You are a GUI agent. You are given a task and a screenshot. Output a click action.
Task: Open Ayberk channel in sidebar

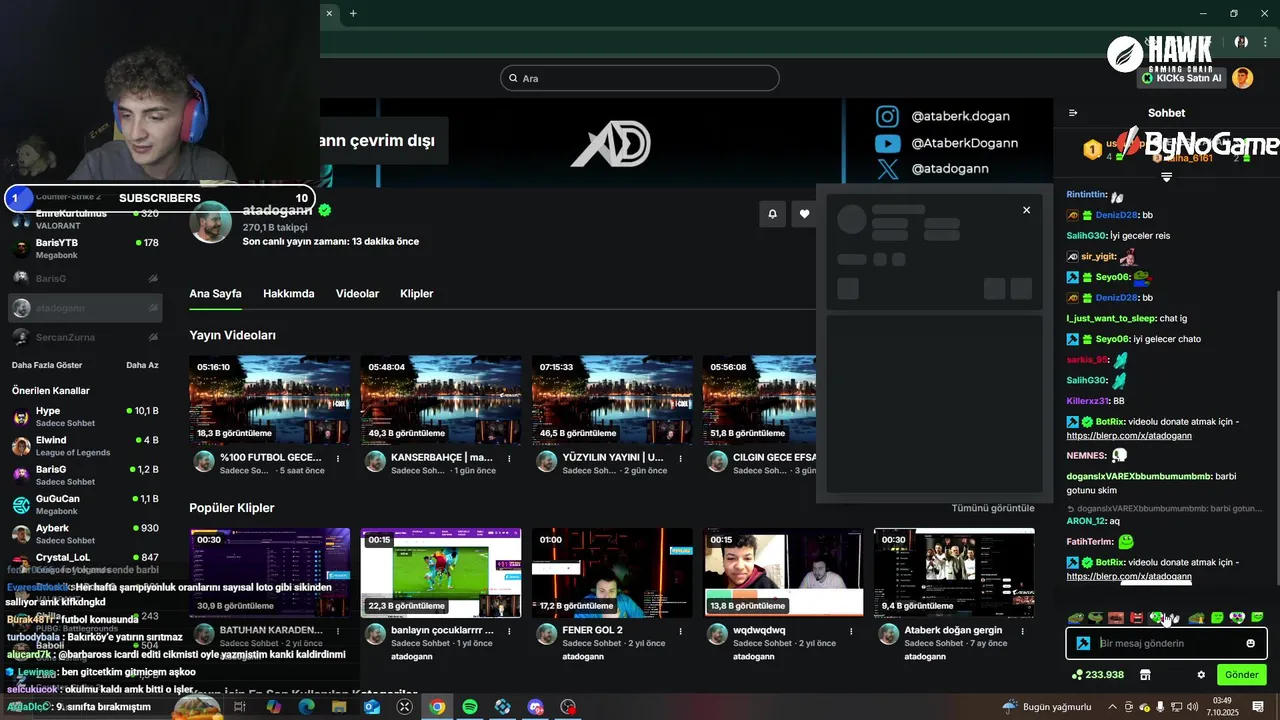point(85,534)
